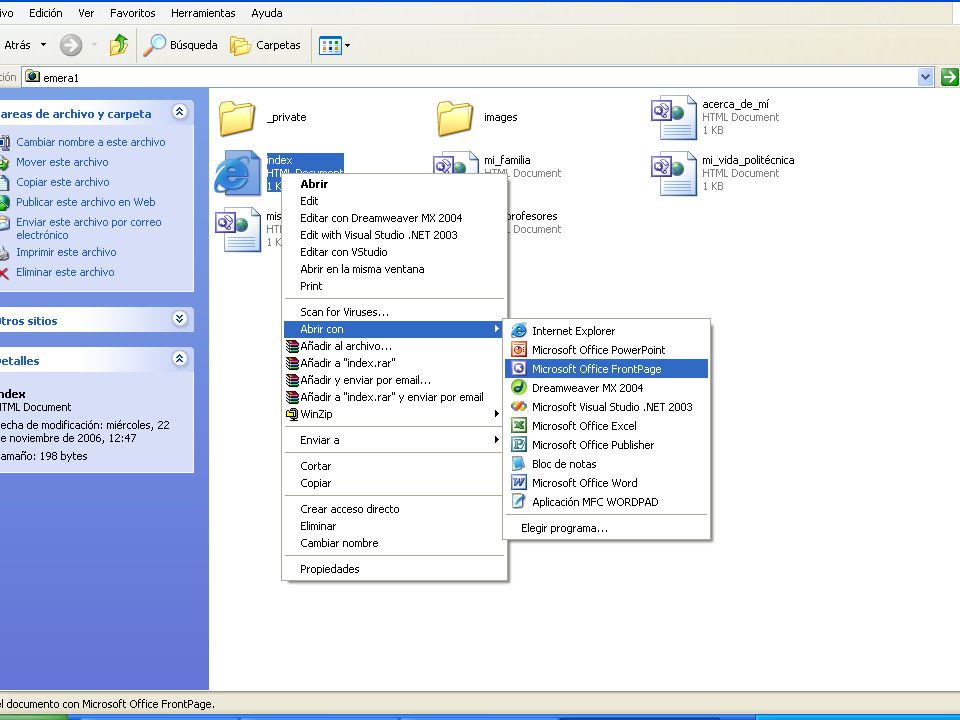Viewport: 960px width, 720px height.
Task: Click the Visual Studio .NET 2003 icon
Action: 519,407
